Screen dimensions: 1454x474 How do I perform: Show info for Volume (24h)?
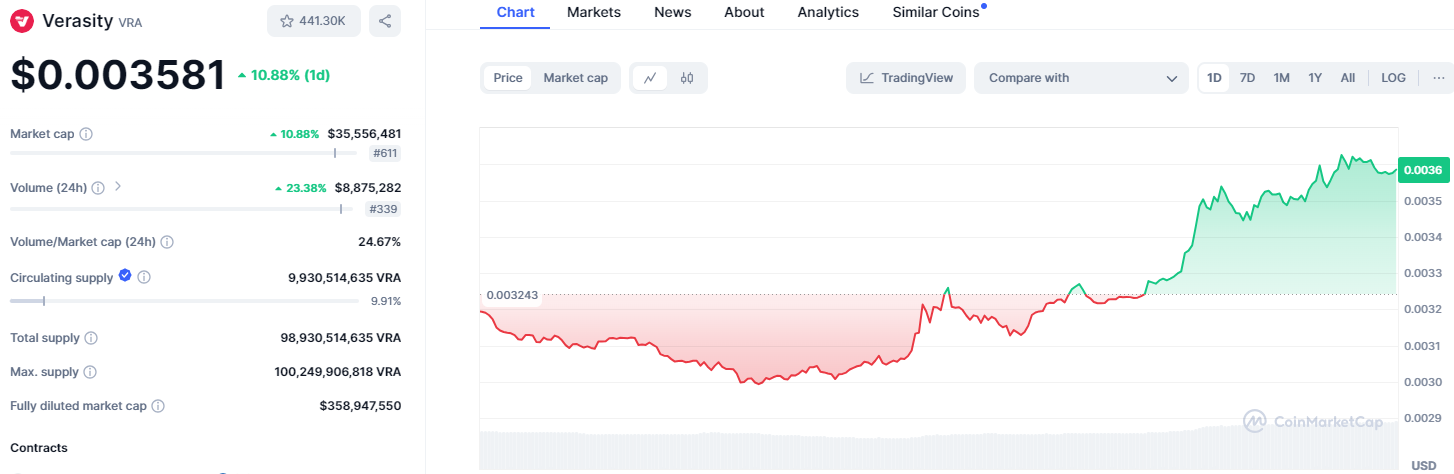[x=100, y=188]
